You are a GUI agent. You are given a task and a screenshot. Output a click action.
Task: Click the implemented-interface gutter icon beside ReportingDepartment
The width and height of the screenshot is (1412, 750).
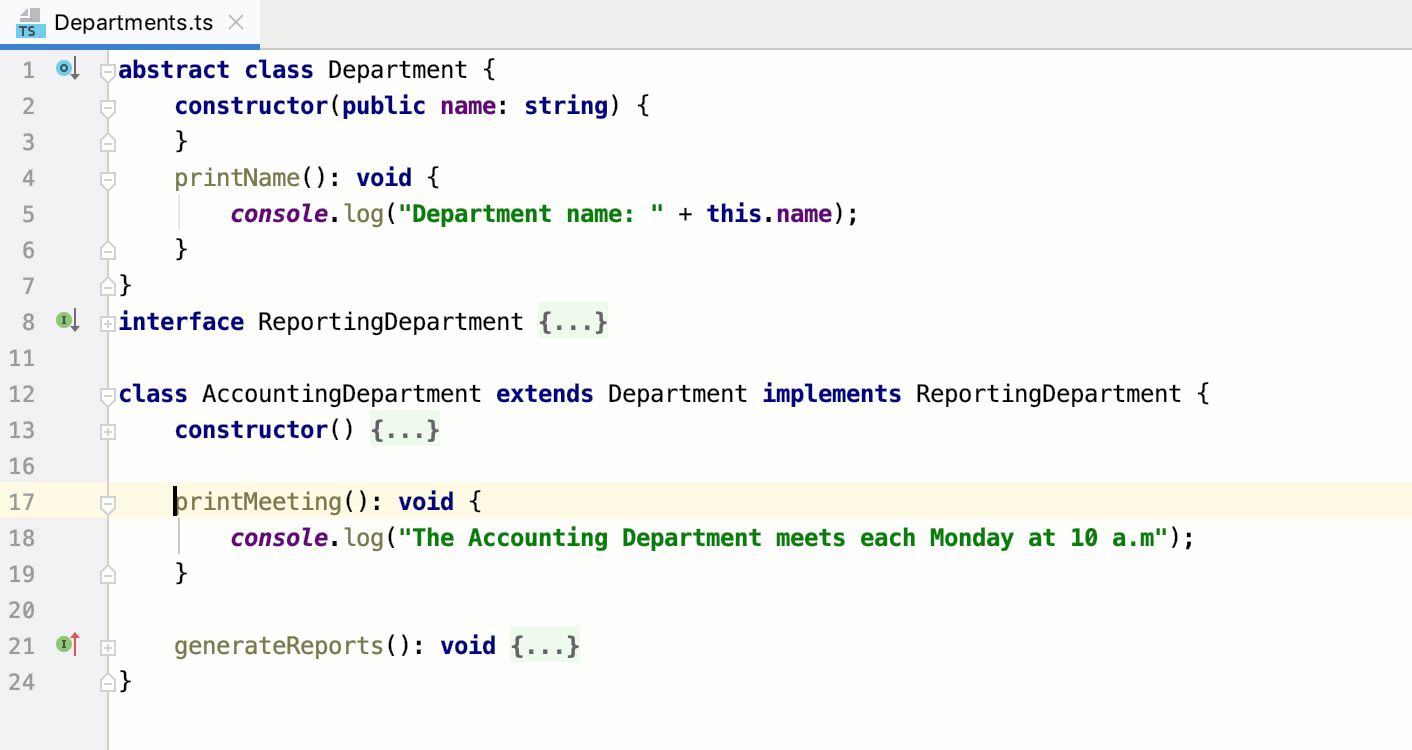(x=66, y=321)
